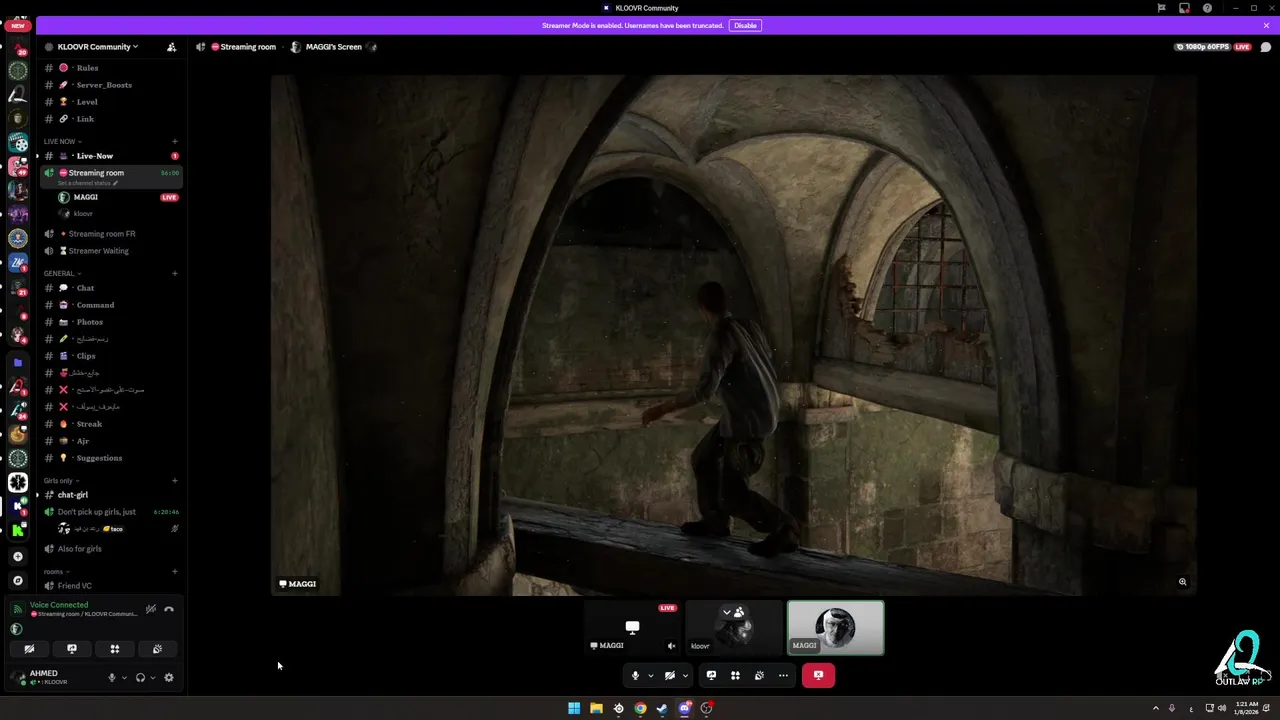This screenshot has width=1280, height=720.
Task: Open the Streak channel
Action: tap(111, 424)
